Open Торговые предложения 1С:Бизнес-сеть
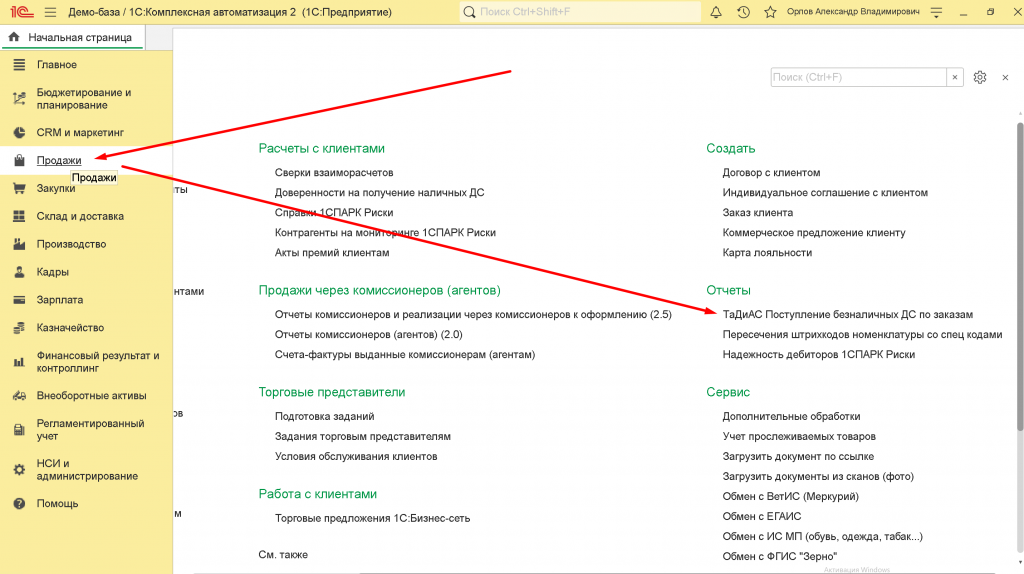Image resolution: width=1024 pixels, height=574 pixels. pyautogui.click(x=372, y=518)
